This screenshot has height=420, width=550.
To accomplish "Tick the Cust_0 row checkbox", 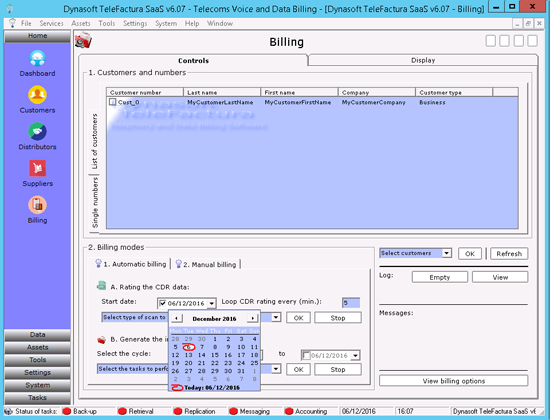I will [112, 102].
